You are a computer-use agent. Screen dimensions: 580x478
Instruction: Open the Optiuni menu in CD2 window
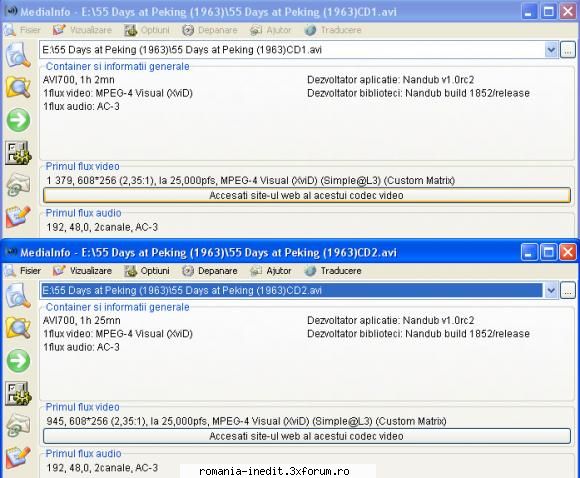(x=147, y=271)
